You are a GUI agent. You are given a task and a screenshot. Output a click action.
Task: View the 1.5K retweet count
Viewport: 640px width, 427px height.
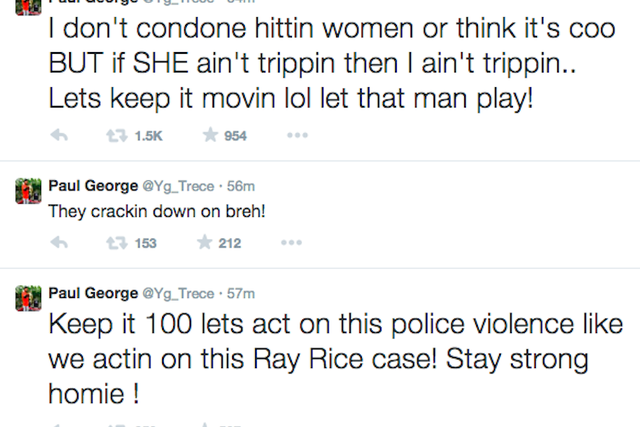[x=149, y=136]
